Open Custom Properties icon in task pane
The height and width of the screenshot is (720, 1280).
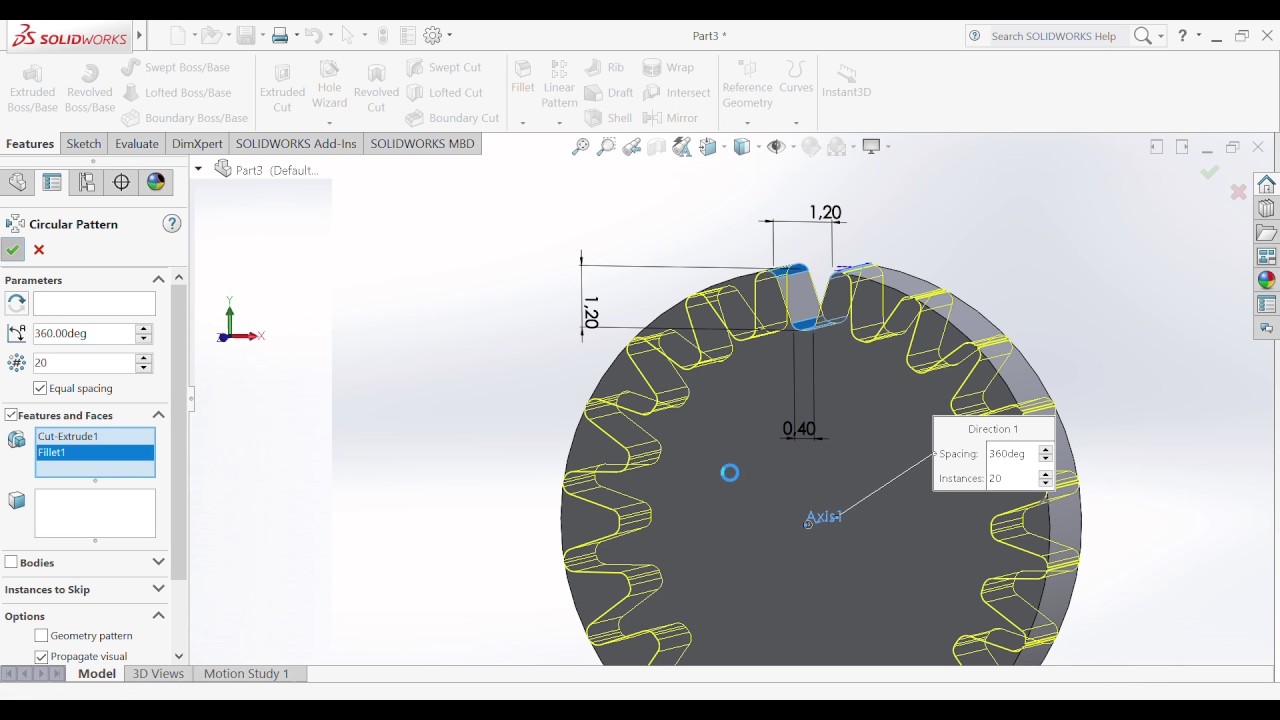[x=1267, y=305]
